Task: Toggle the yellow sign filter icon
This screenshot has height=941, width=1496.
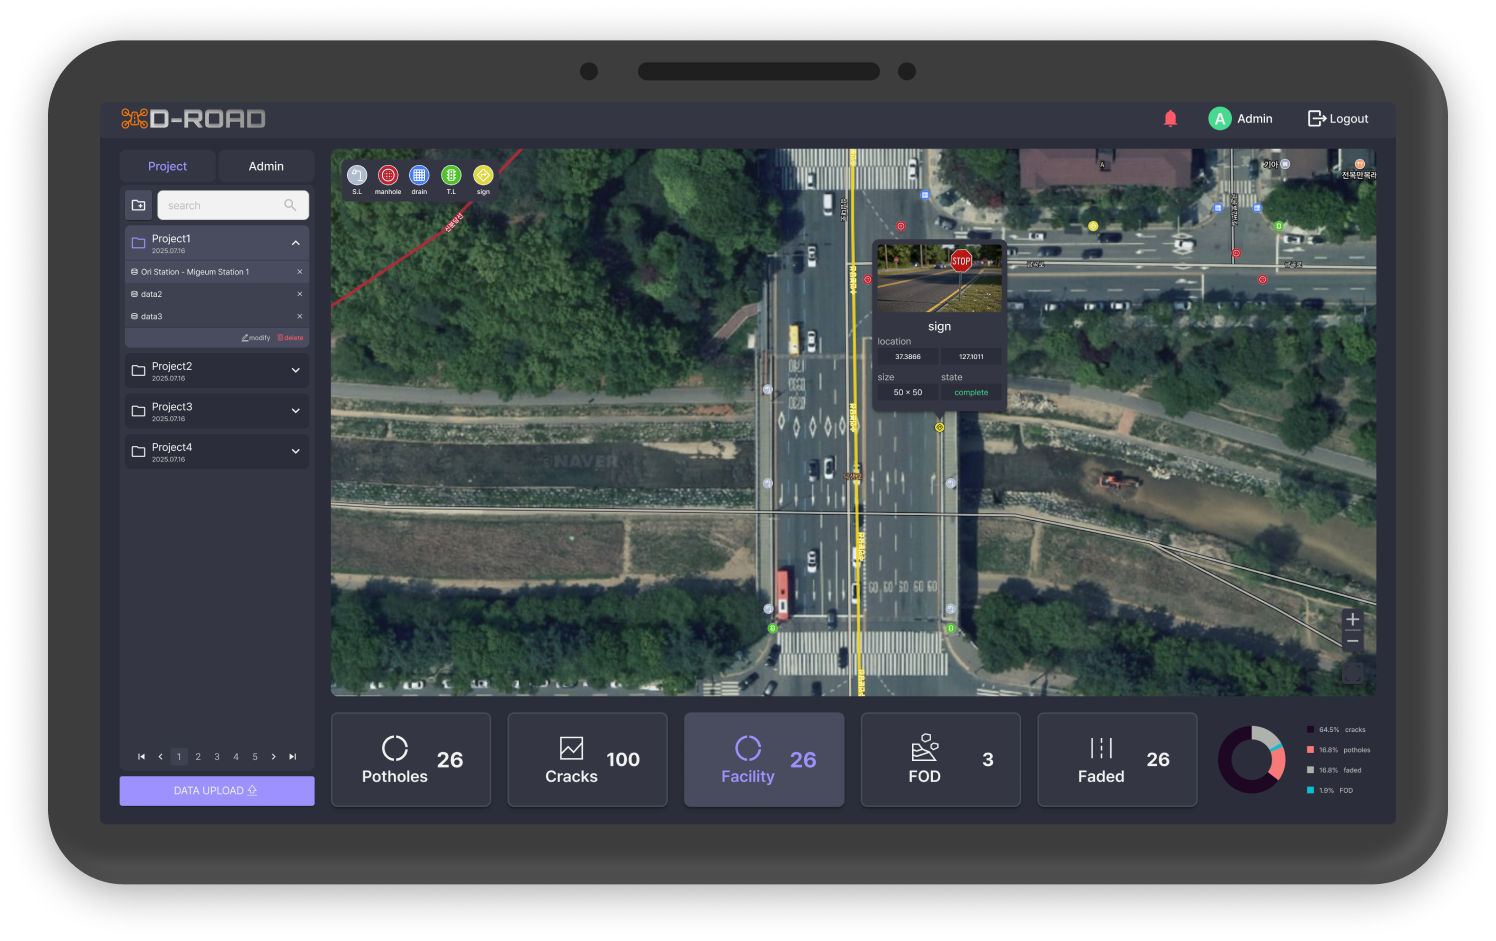Action: (x=483, y=176)
